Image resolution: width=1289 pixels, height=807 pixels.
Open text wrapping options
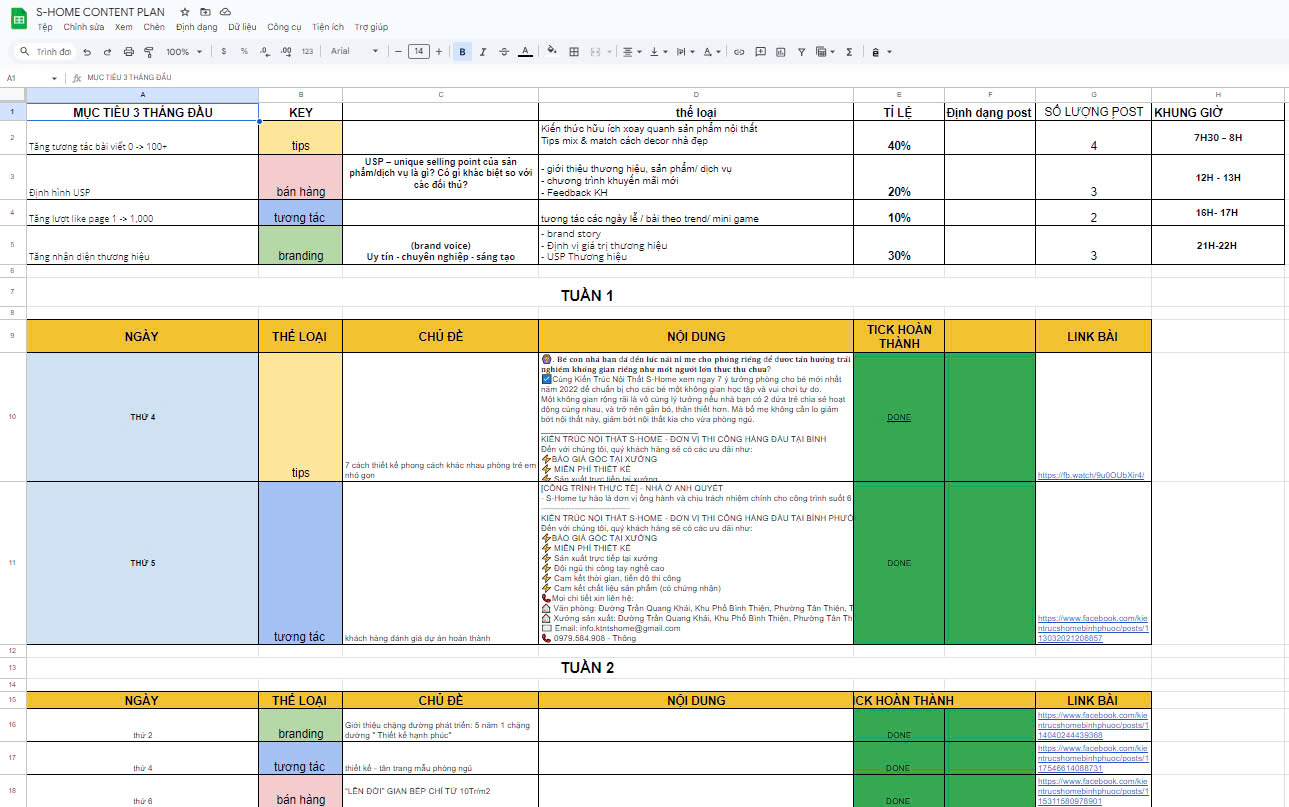(685, 51)
